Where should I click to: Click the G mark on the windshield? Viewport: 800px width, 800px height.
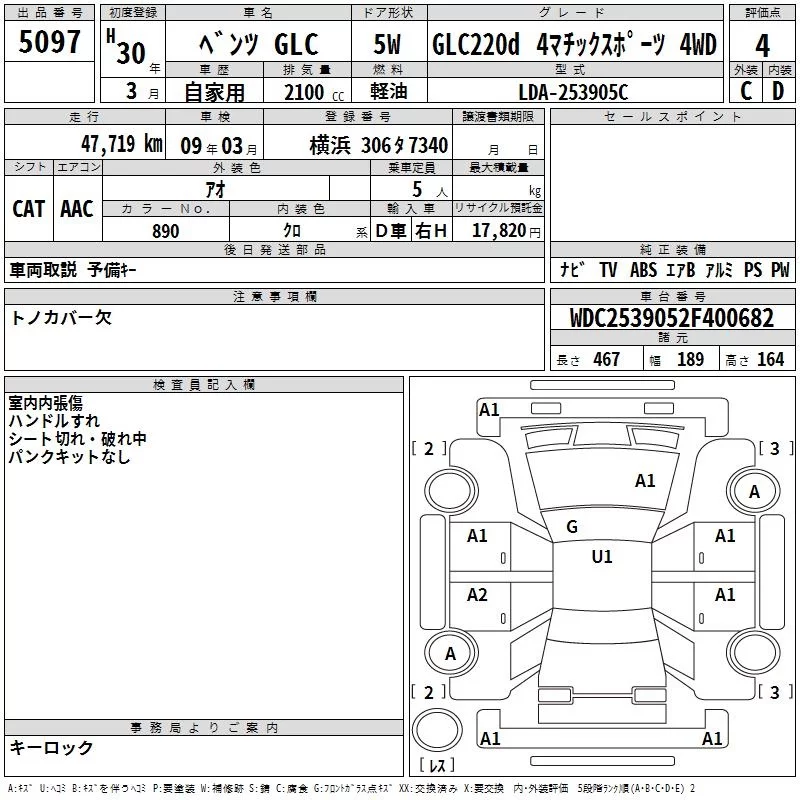(x=572, y=527)
